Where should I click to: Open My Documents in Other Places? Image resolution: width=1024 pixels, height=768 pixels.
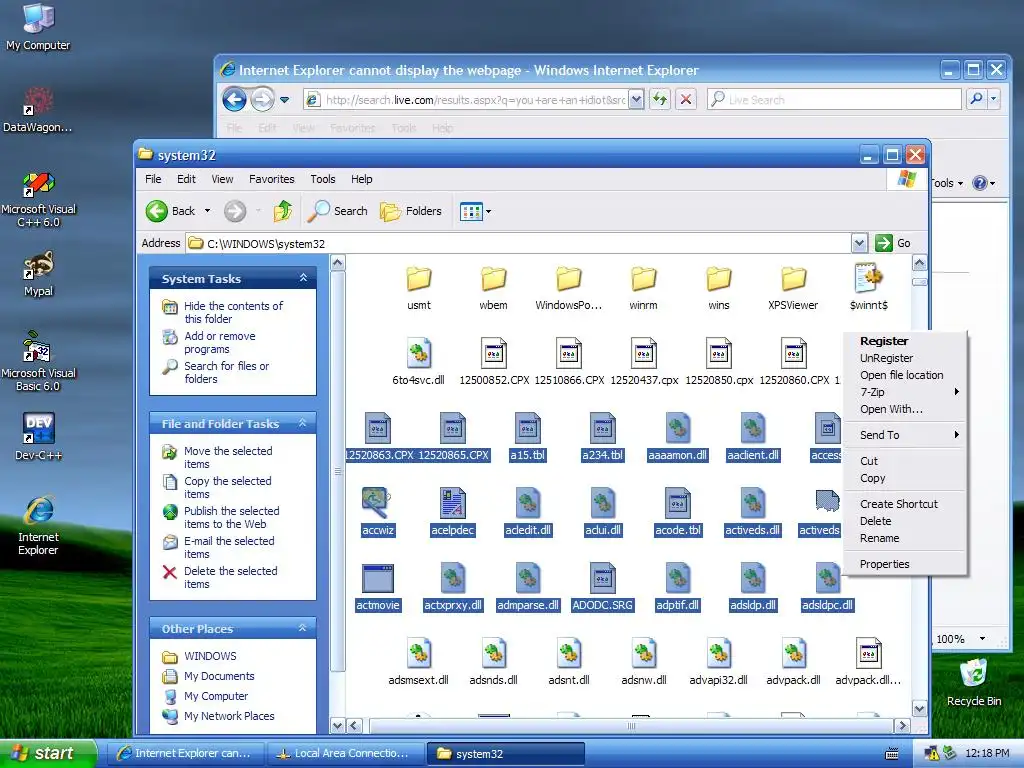click(x=219, y=676)
